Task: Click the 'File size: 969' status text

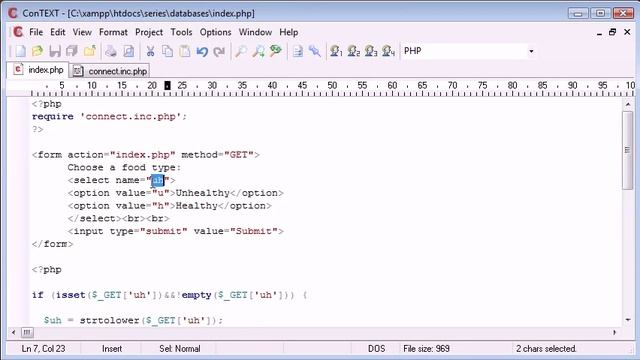Action: 426,349
